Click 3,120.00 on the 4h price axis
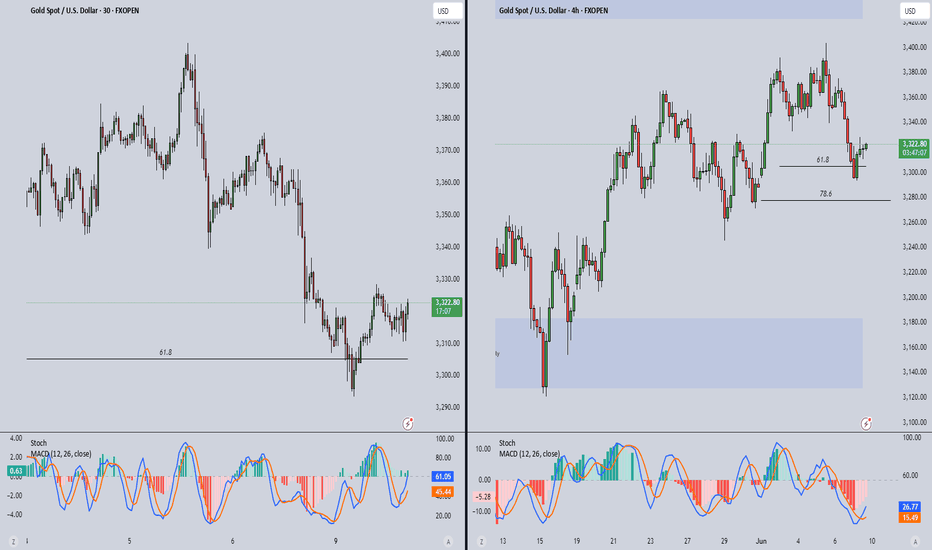 (x=914, y=397)
